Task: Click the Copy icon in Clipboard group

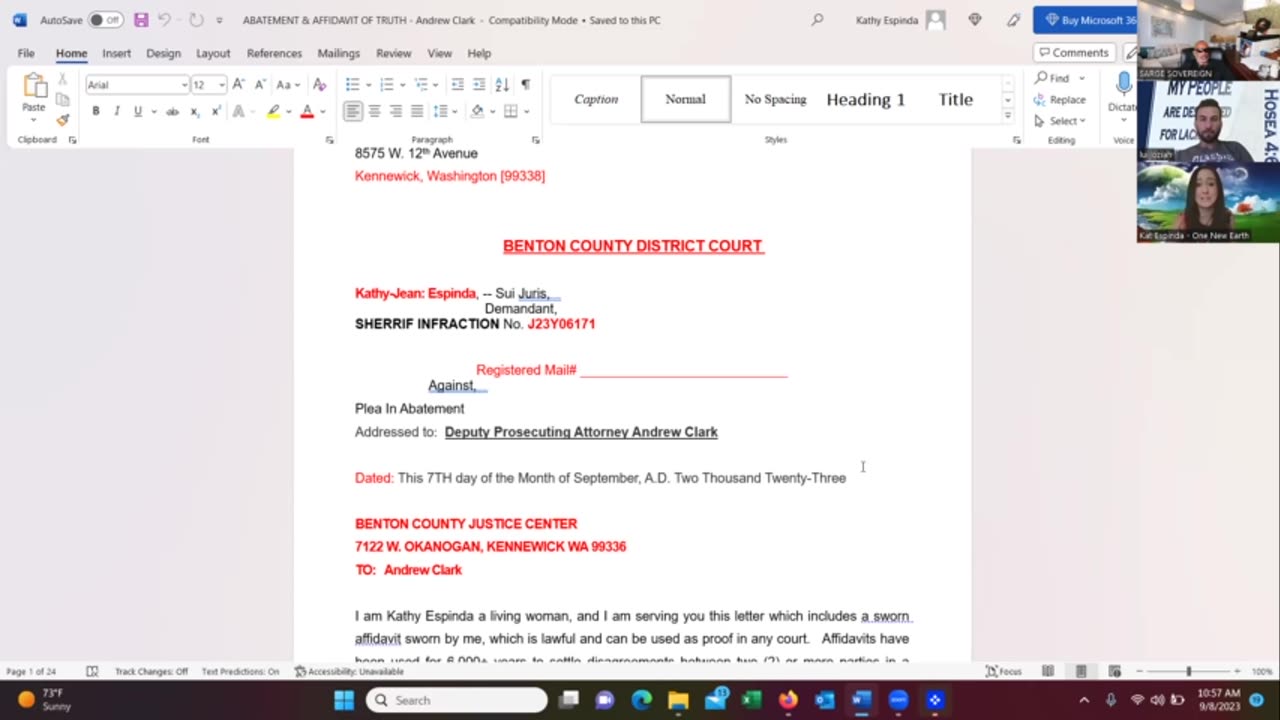Action: click(62, 99)
